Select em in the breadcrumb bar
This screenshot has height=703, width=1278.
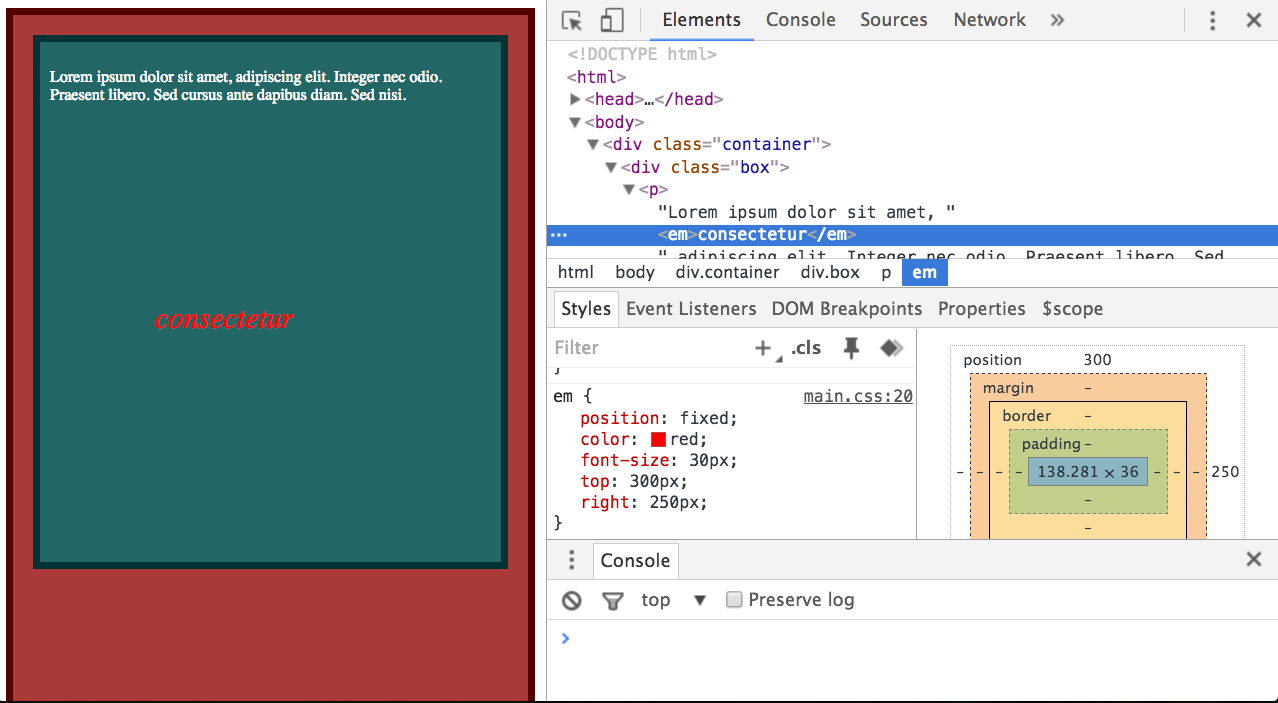(924, 272)
